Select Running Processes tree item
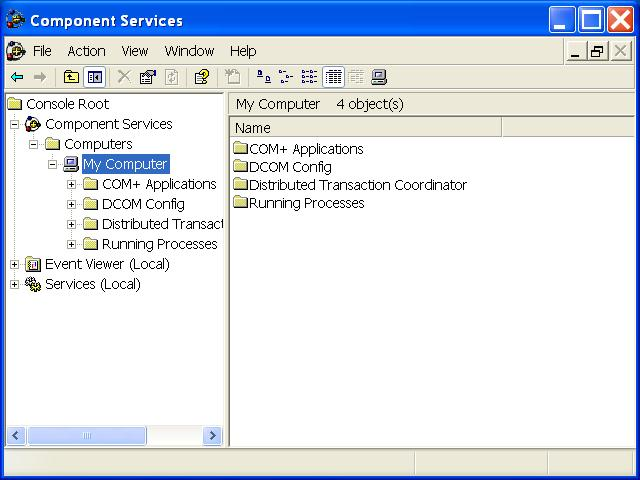The image size is (640, 480). 159,244
